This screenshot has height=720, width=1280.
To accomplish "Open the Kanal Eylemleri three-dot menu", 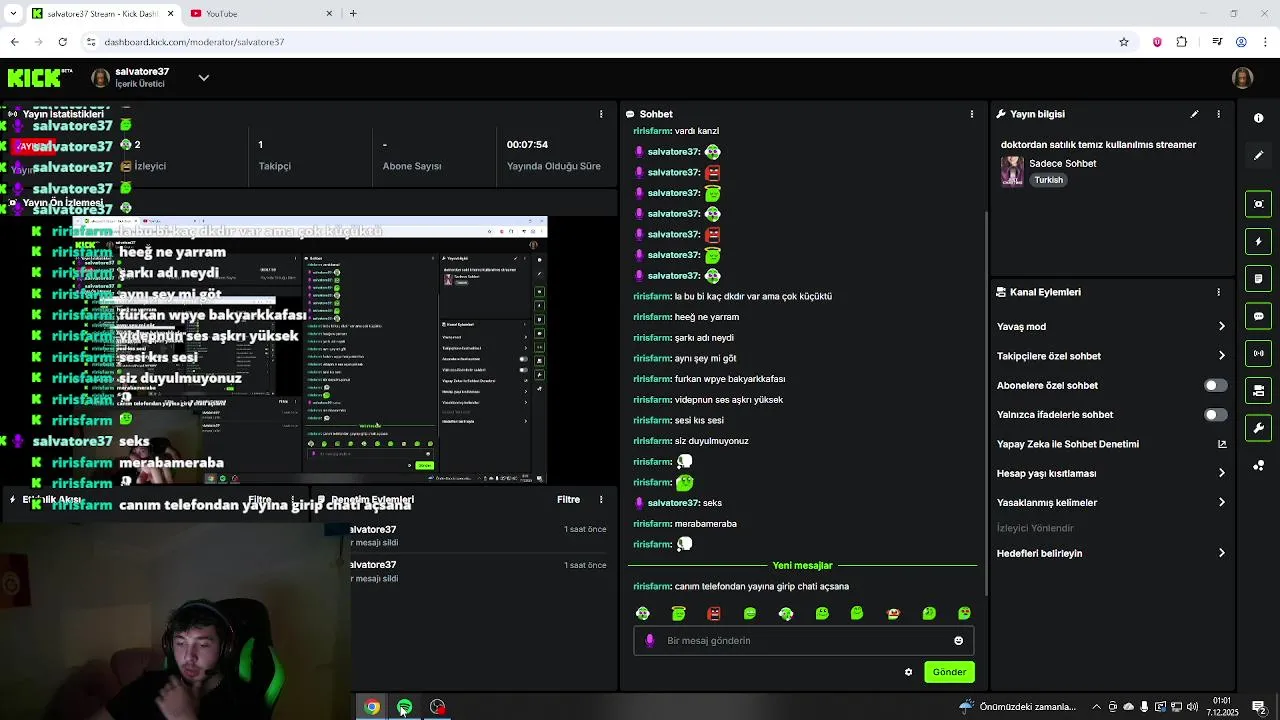I will point(1218,292).
